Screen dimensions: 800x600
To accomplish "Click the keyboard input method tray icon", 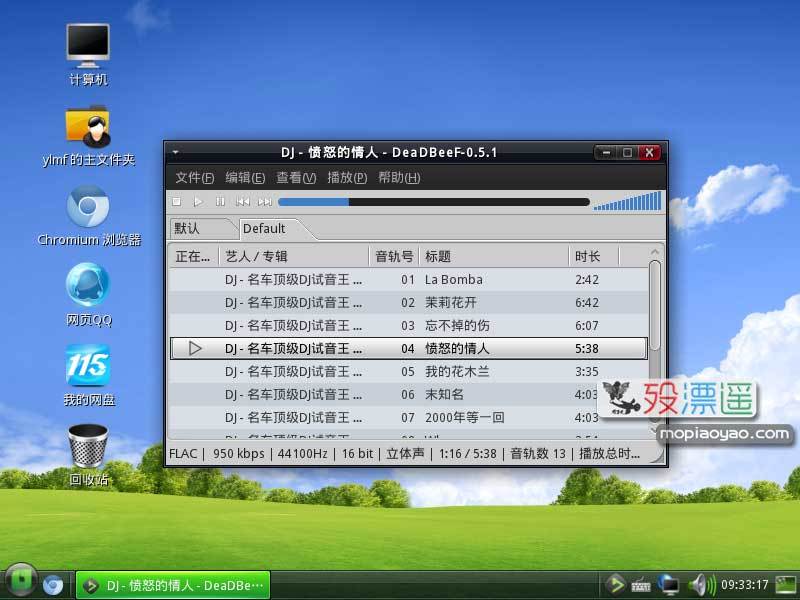I will point(641,585).
